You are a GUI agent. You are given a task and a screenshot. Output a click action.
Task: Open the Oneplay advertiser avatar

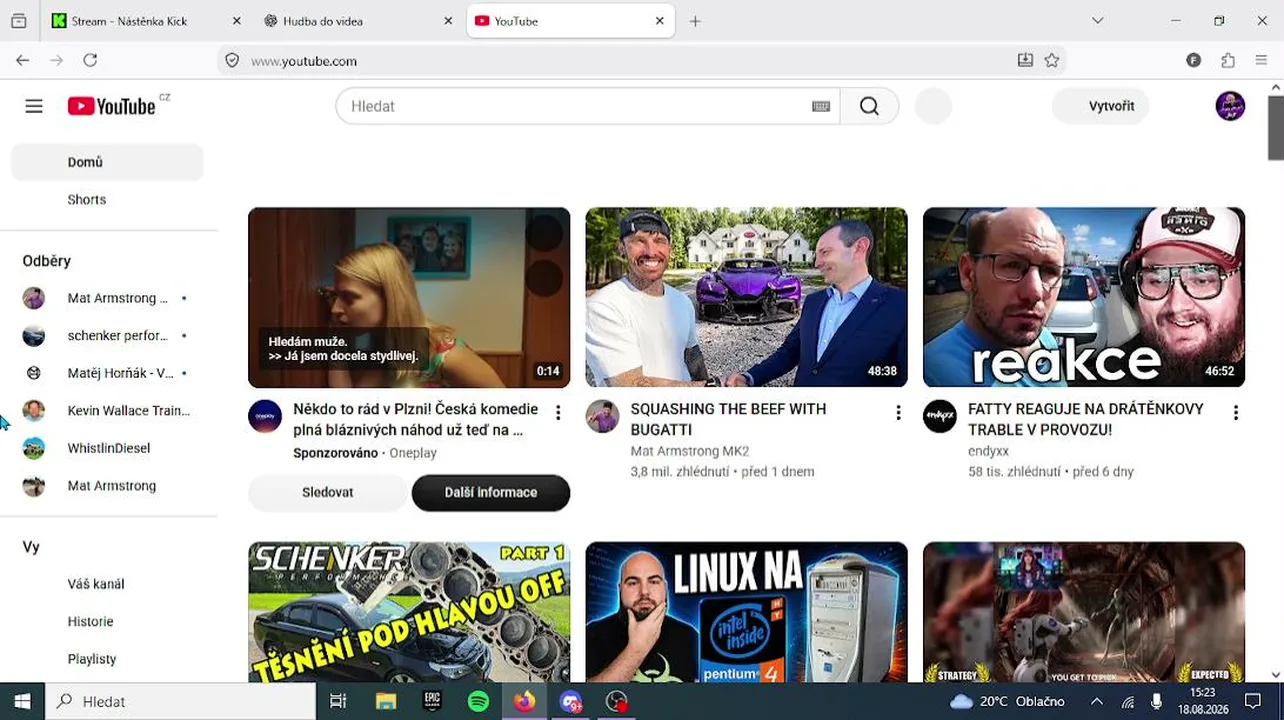click(x=265, y=416)
